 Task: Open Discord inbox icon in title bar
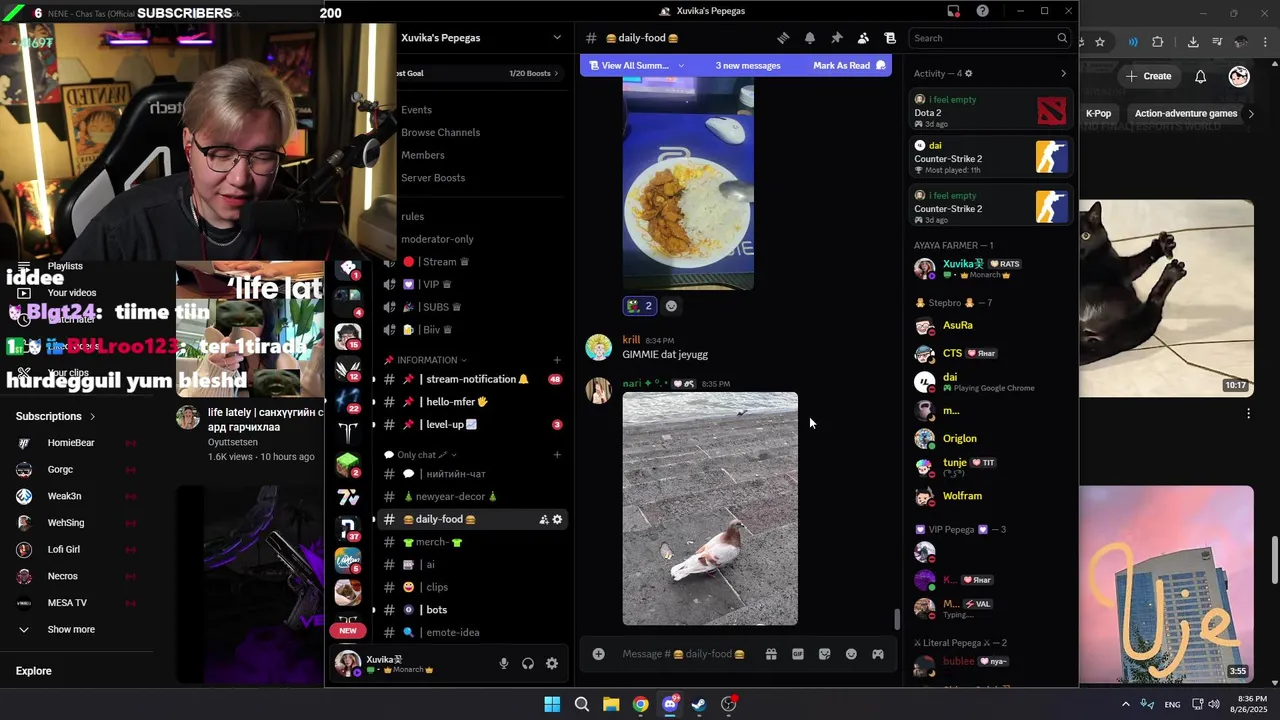(954, 11)
